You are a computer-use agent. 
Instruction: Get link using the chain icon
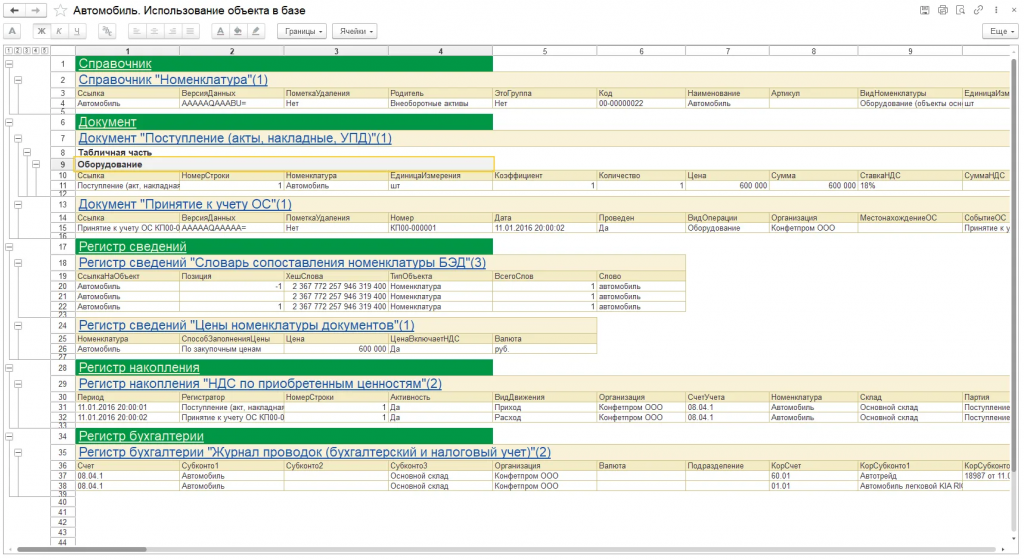pos(978,10)
